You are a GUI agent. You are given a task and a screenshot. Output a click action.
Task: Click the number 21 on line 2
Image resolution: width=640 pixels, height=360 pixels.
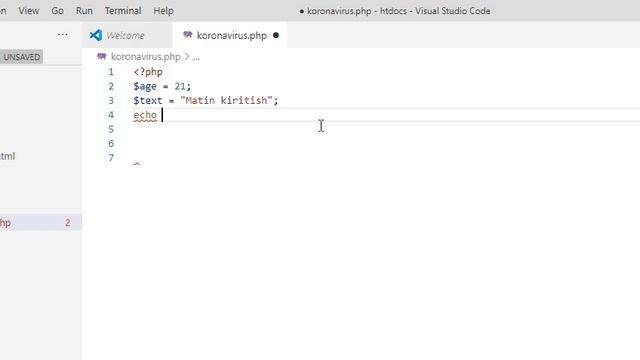click(x=180, y=86)
